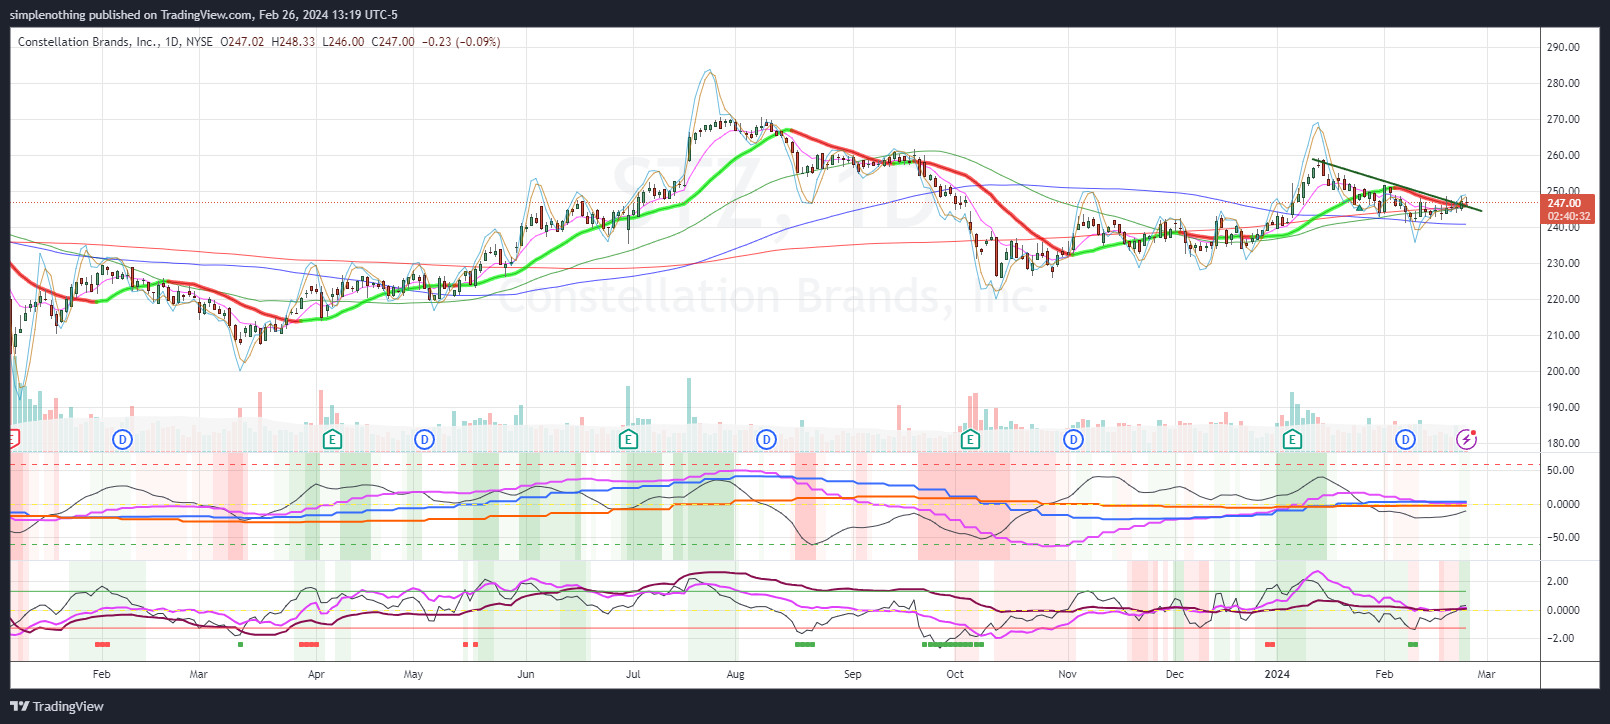Click the 50.00 indicator scale label
The height and width of the screenshot is (724, 1610).
click(x=1560, y=470)
